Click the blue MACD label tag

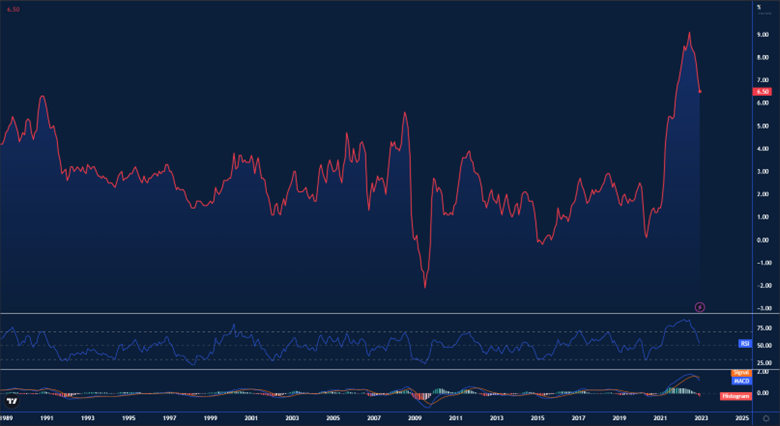(741, 381)
